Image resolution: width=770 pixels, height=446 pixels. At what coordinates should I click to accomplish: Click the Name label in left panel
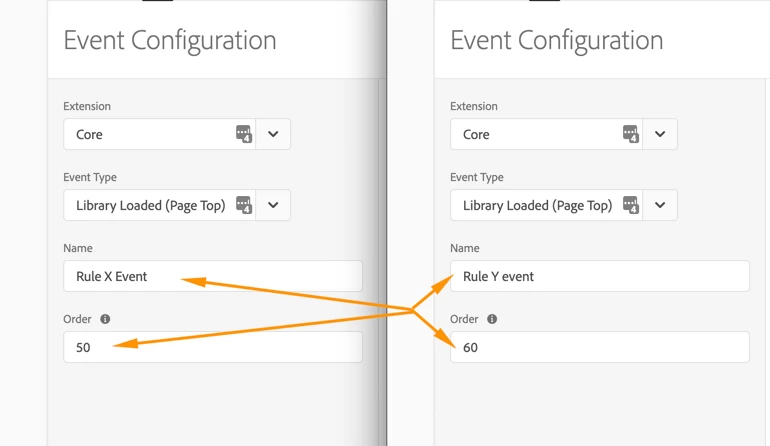[x=78, y=248]
